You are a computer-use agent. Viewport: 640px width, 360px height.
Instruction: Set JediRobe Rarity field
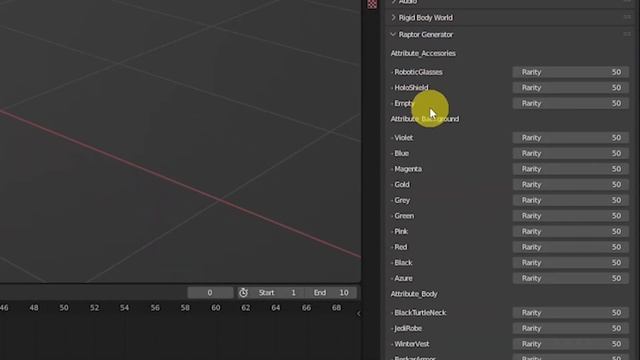571,328
